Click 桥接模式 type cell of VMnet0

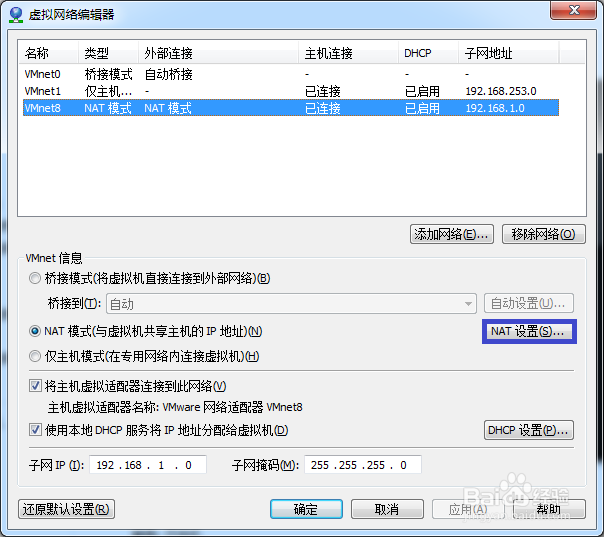click(108, 74)
